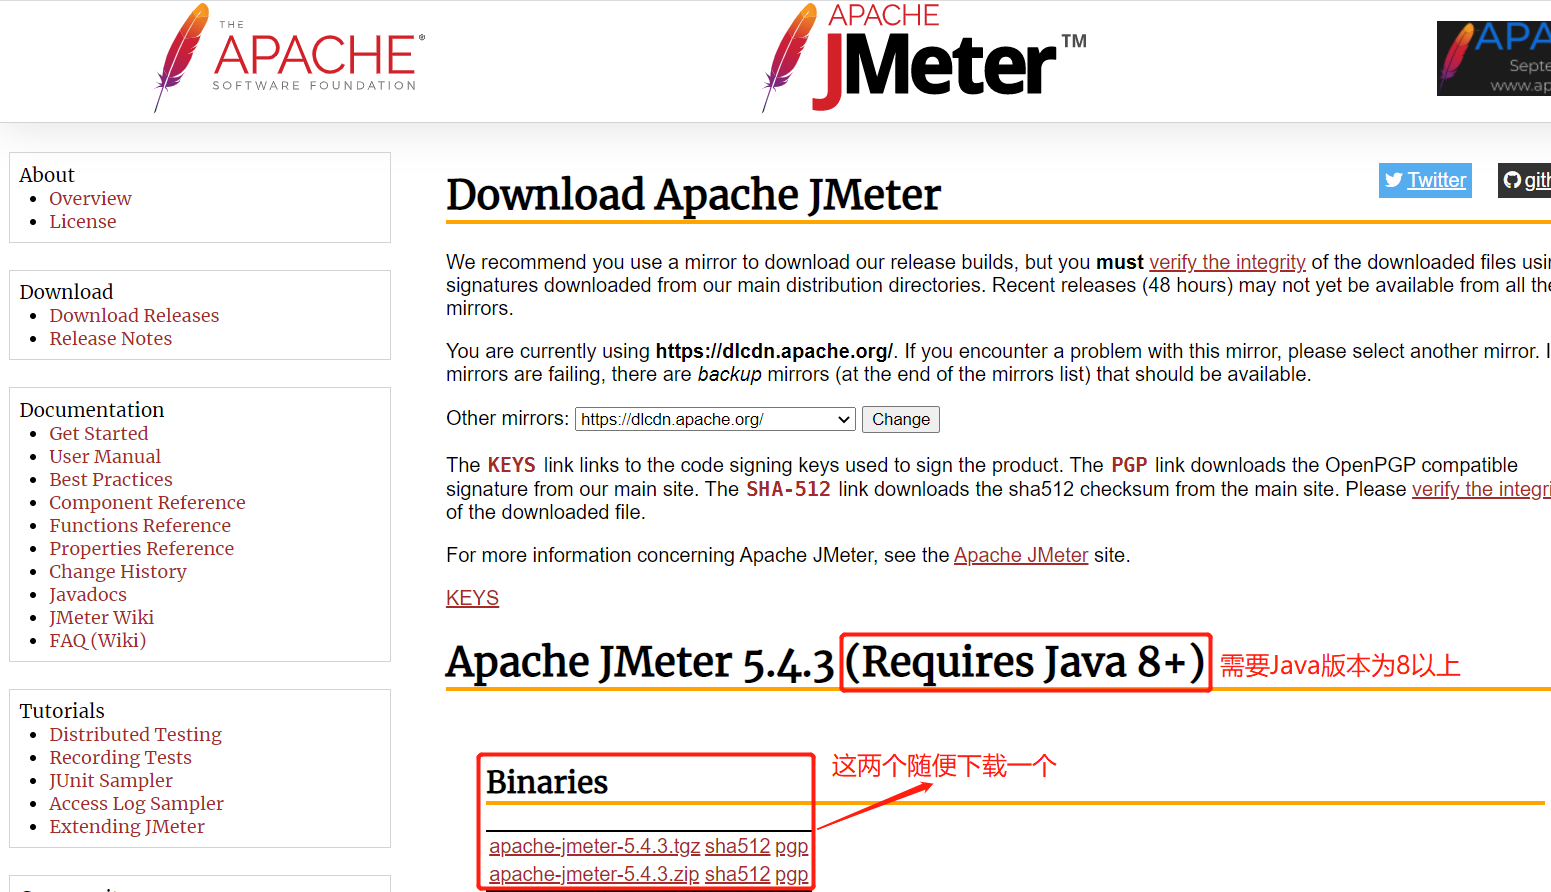The height and width of the screenshot is (892, 1551).
Task: Open sha512 link for the zip file
Action: [x=738, y=874]
